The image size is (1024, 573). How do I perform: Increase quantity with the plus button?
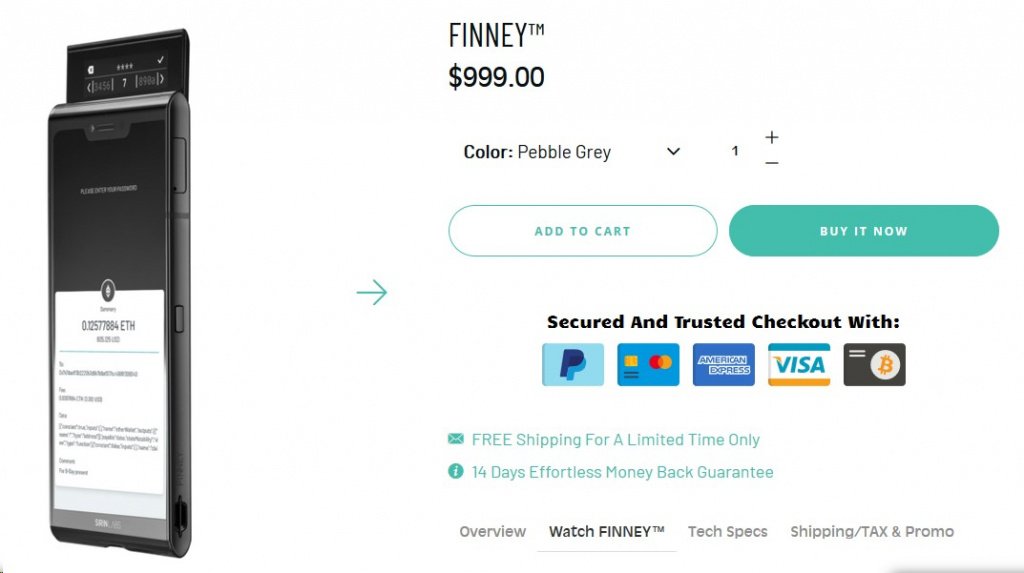click(771, 137)
